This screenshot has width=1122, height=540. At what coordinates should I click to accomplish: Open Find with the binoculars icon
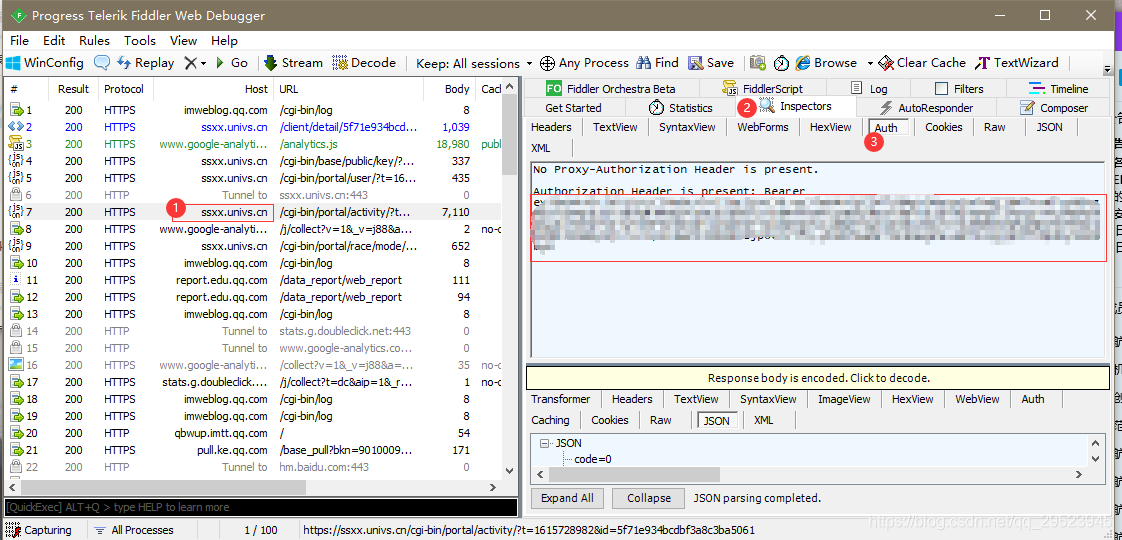pos(657,63)
